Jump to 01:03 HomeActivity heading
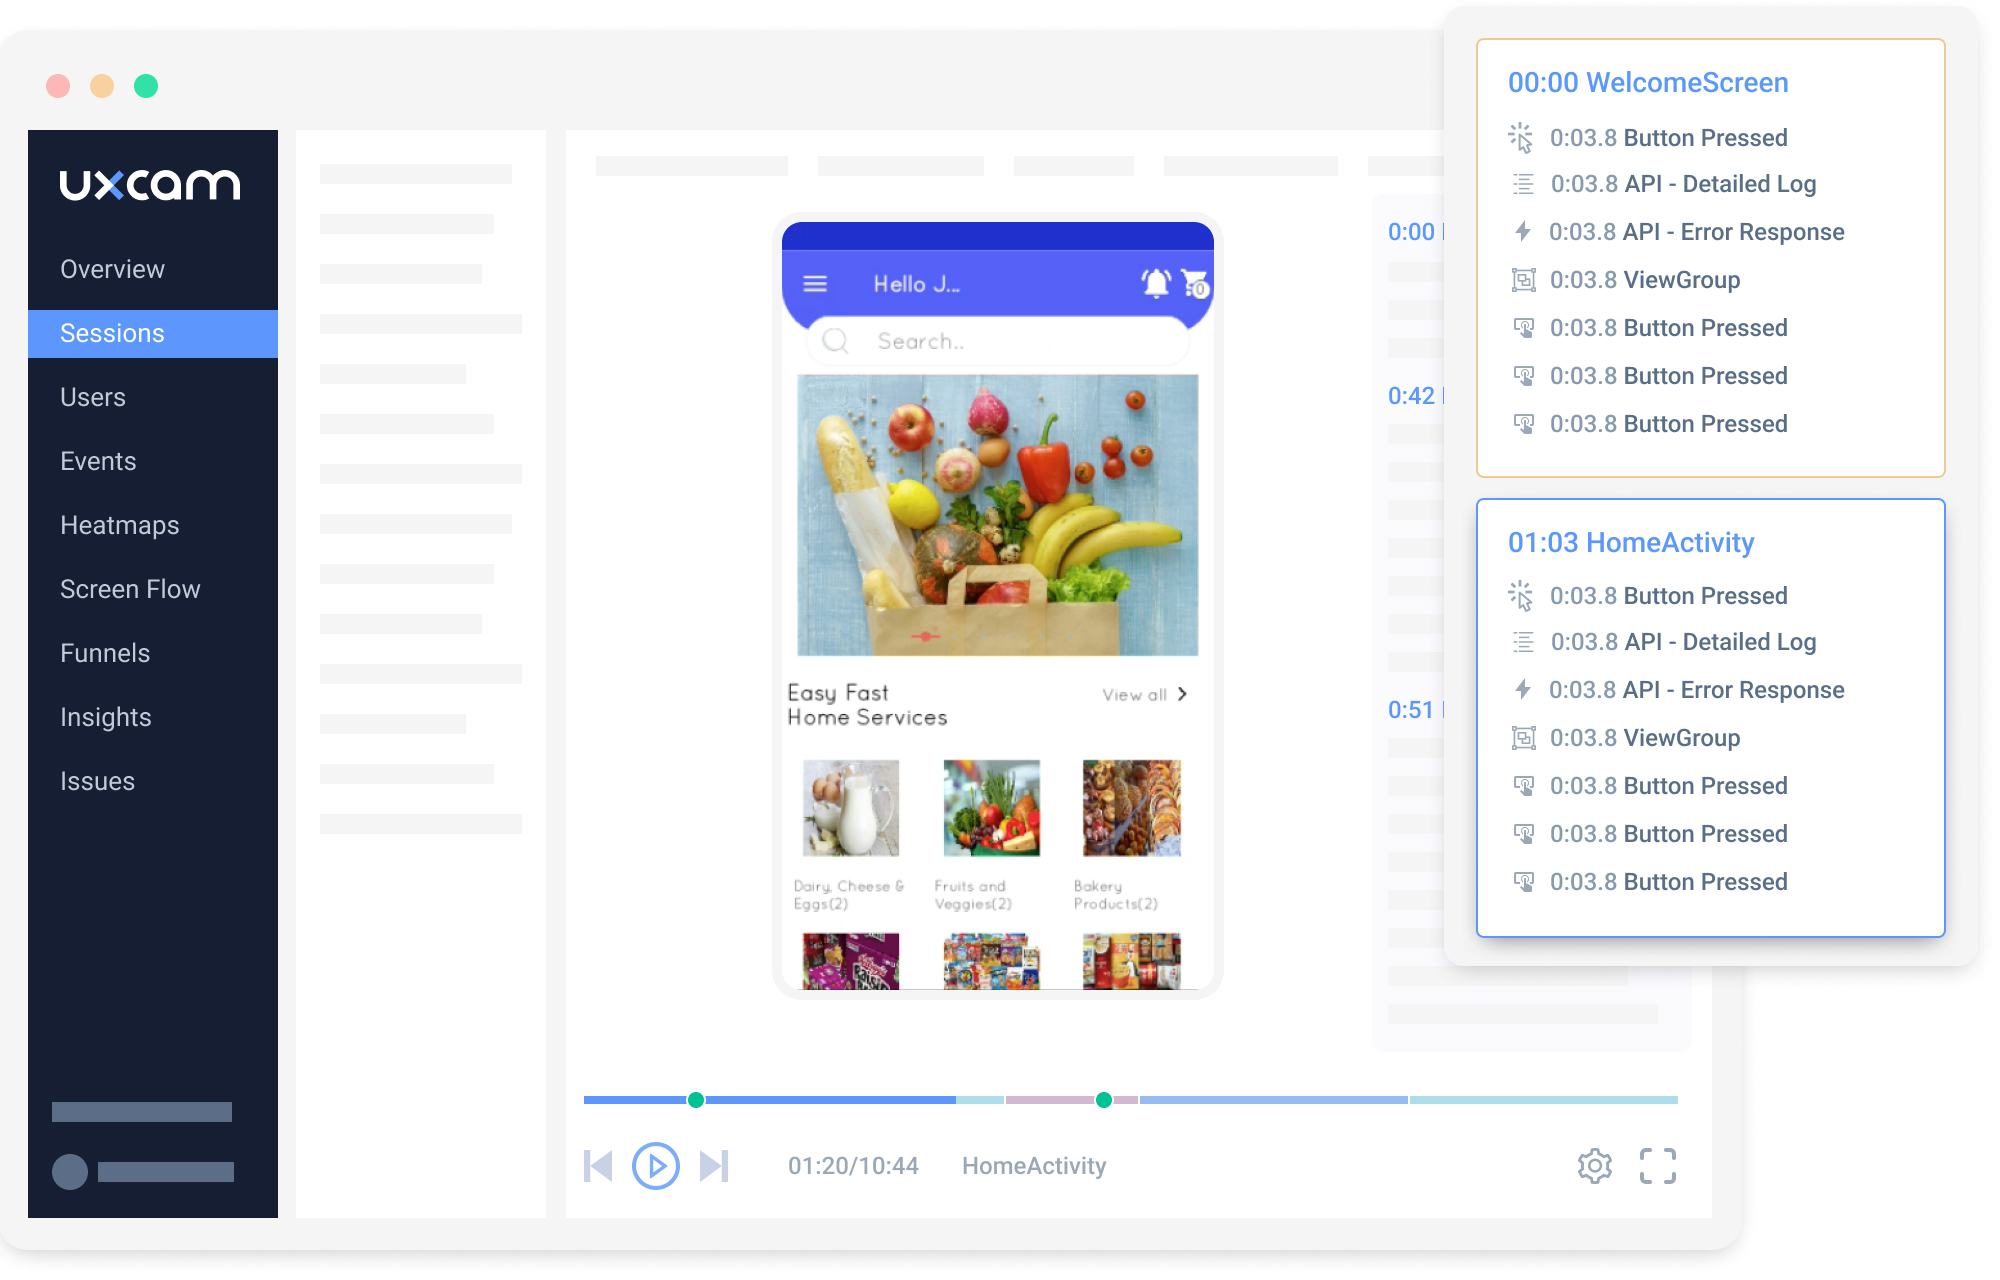Viewport: 2000px width, 1280px height. pos(1631,543)
